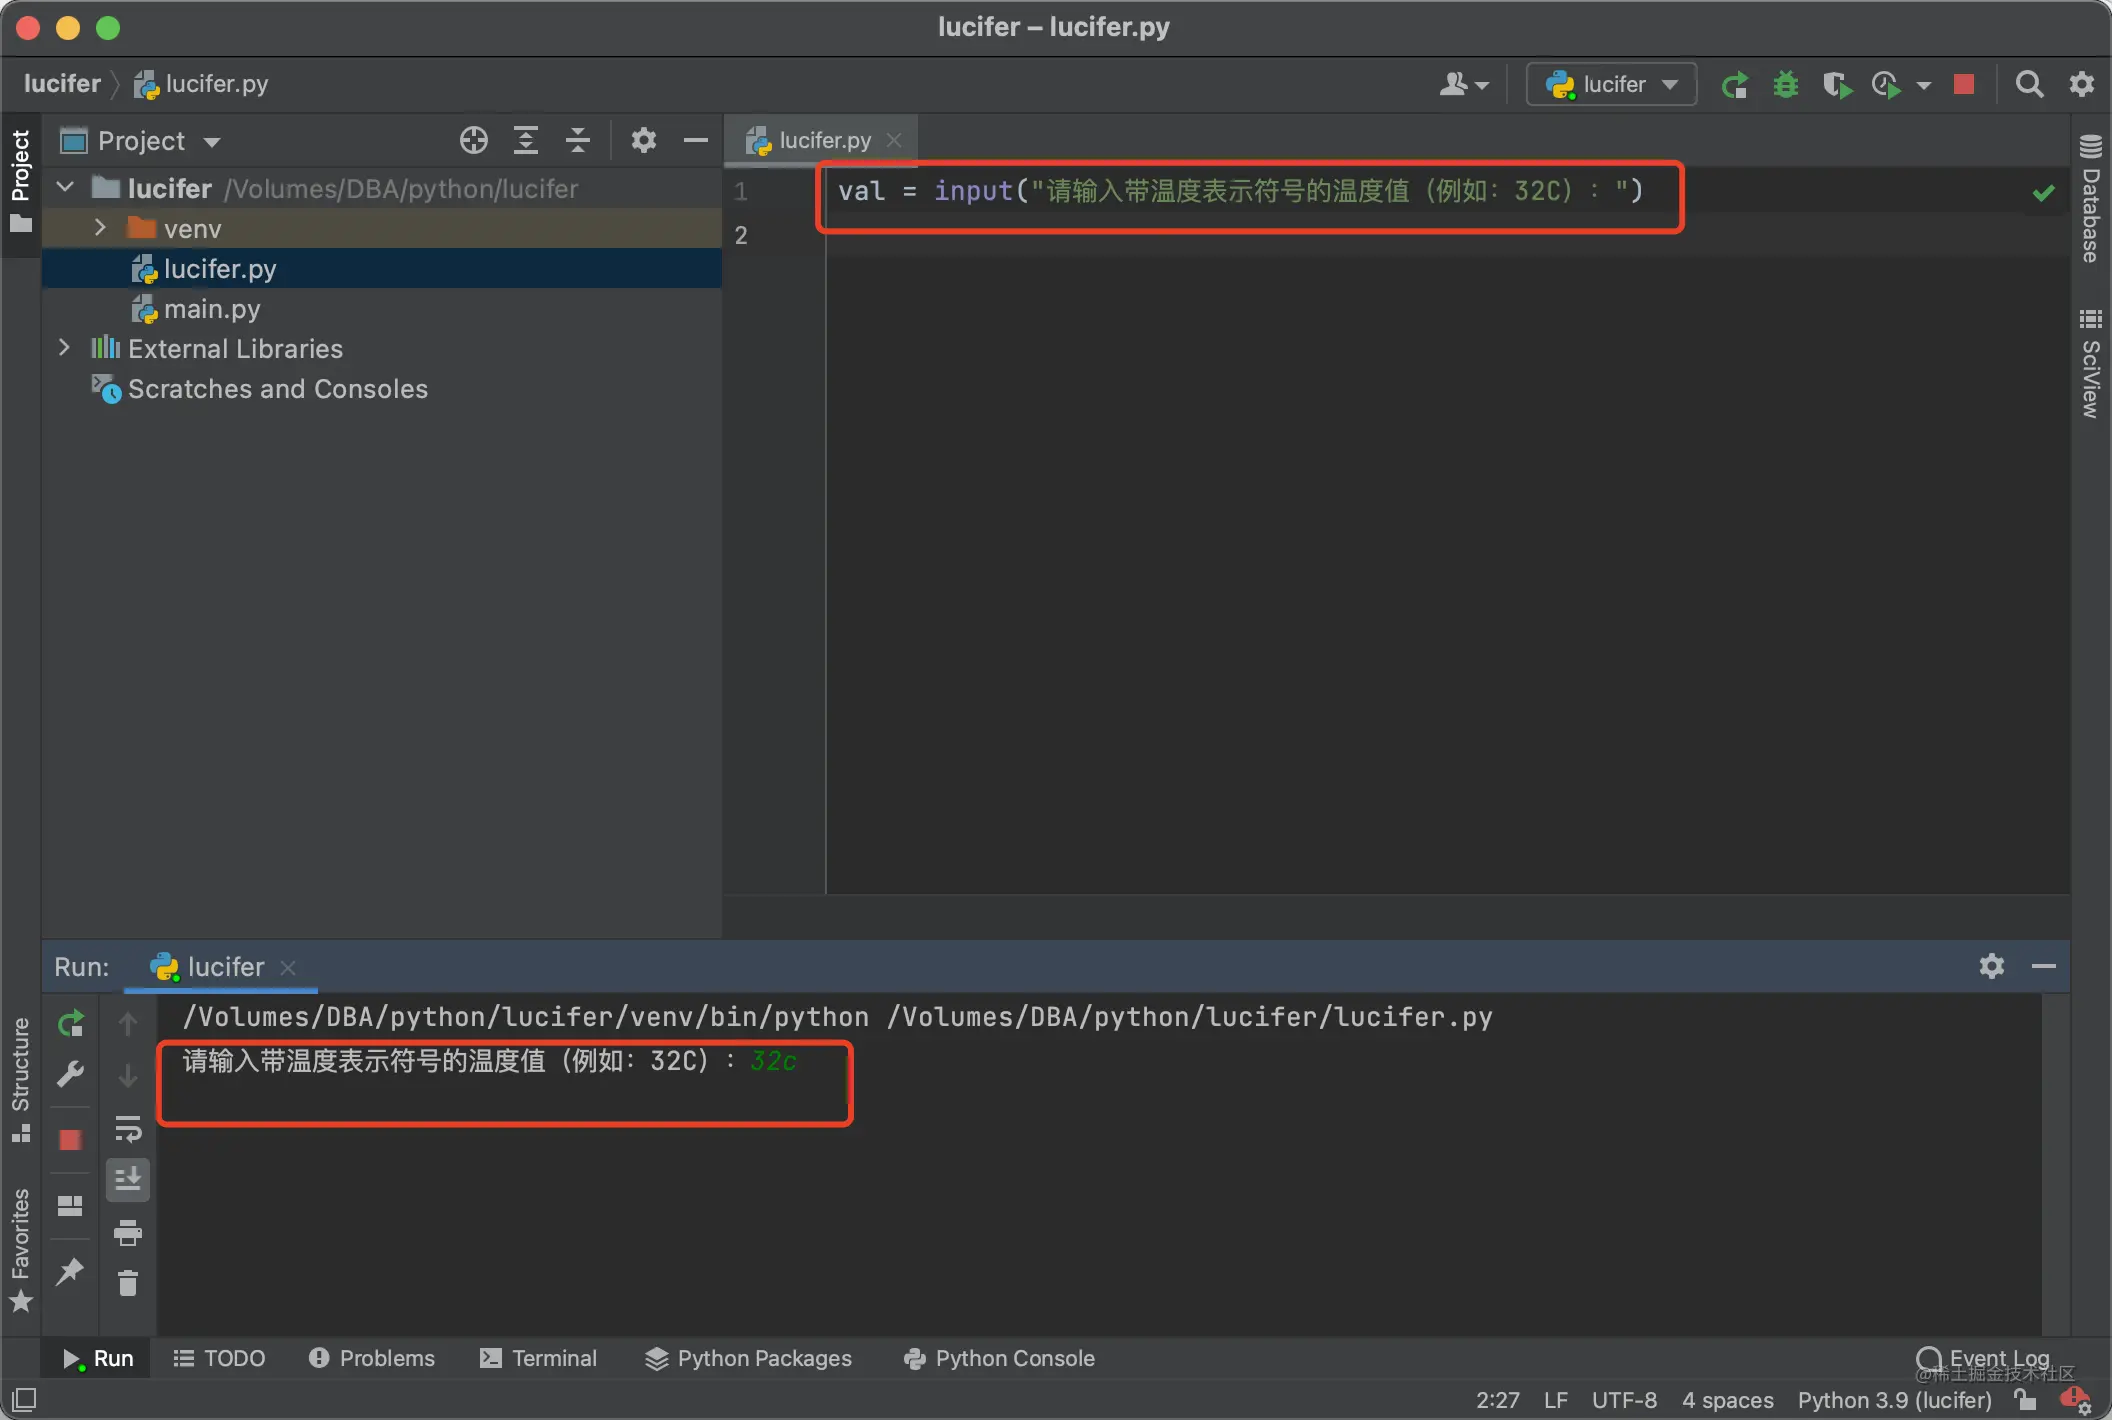This screenshot has height=1420, width=2112.
Task: Open the user account icon menu
Action: (x=1464, y=85)
